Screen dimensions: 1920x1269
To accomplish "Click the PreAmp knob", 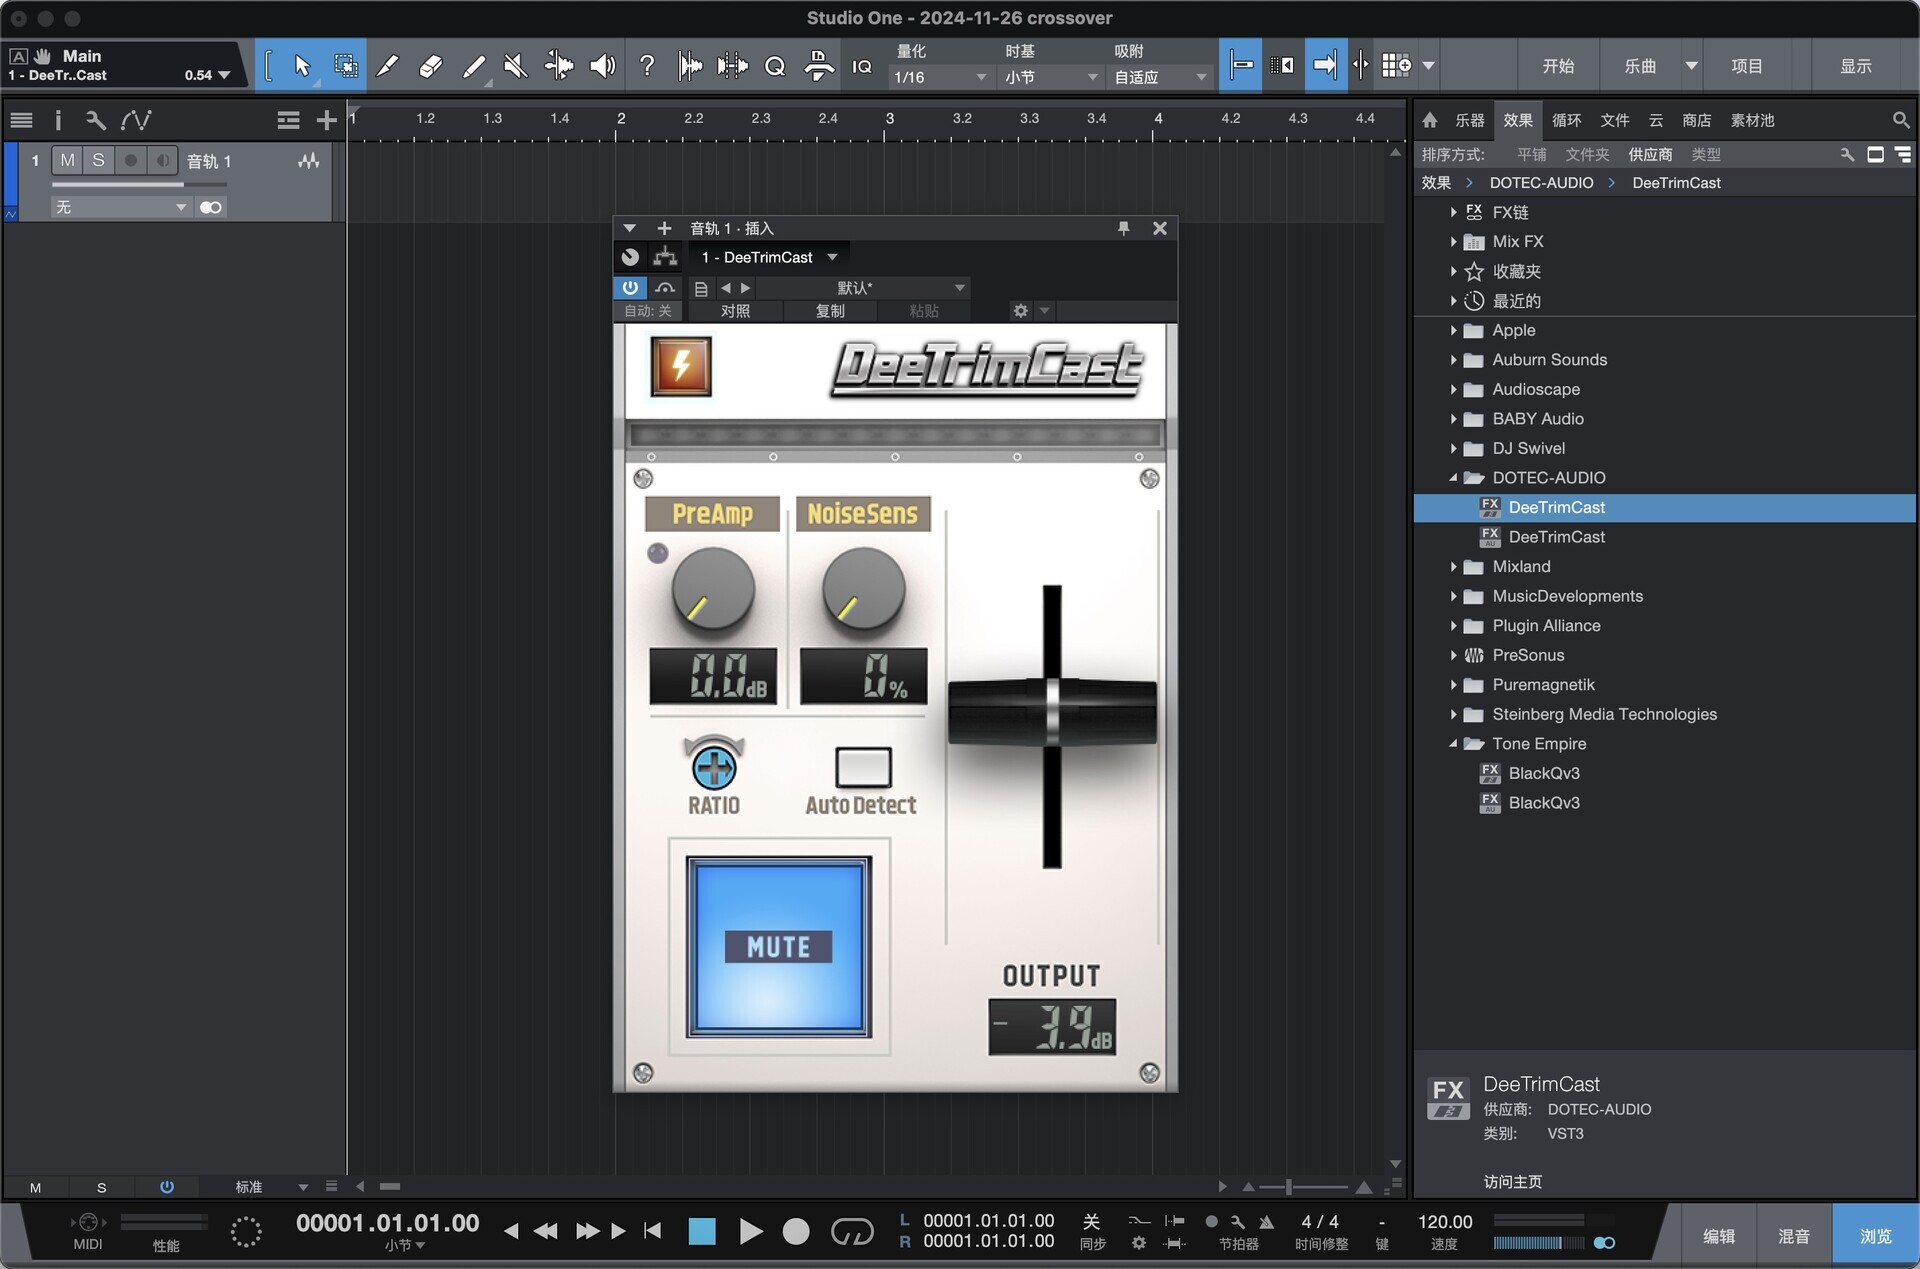I will pyautogui.click(x=713, y=588).
